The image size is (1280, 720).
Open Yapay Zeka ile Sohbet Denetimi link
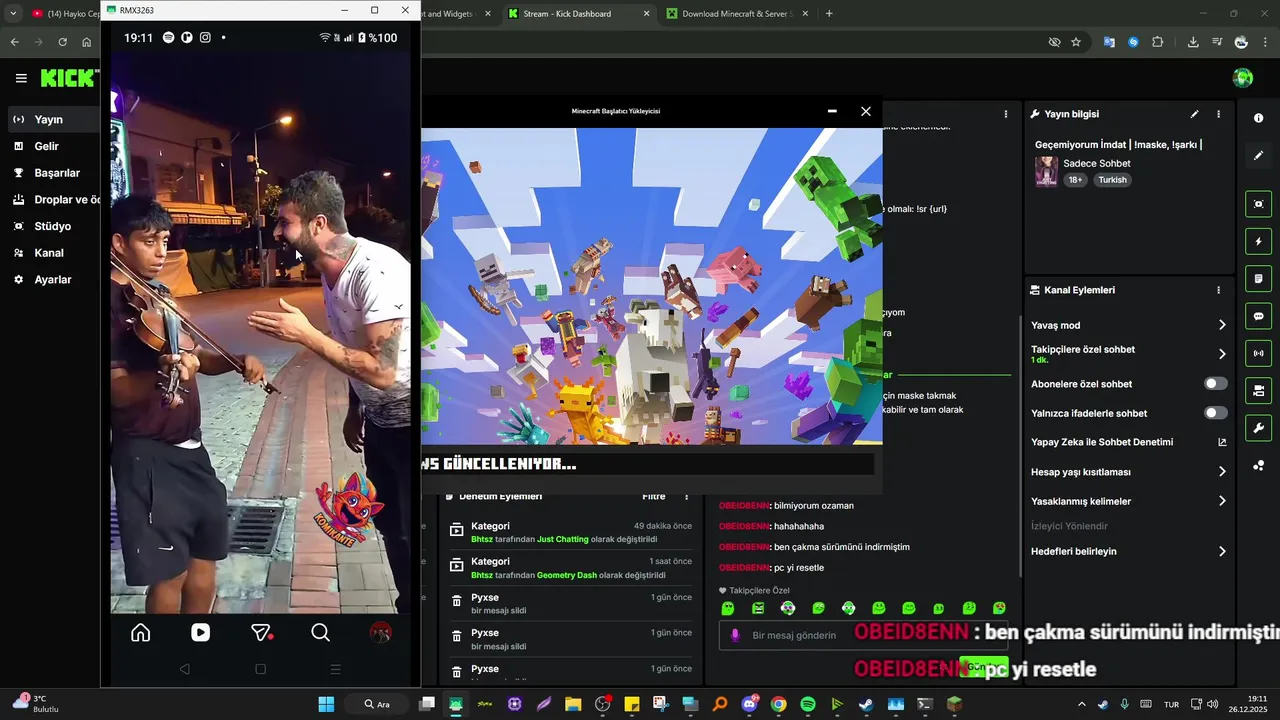(x=1128, y=442)
